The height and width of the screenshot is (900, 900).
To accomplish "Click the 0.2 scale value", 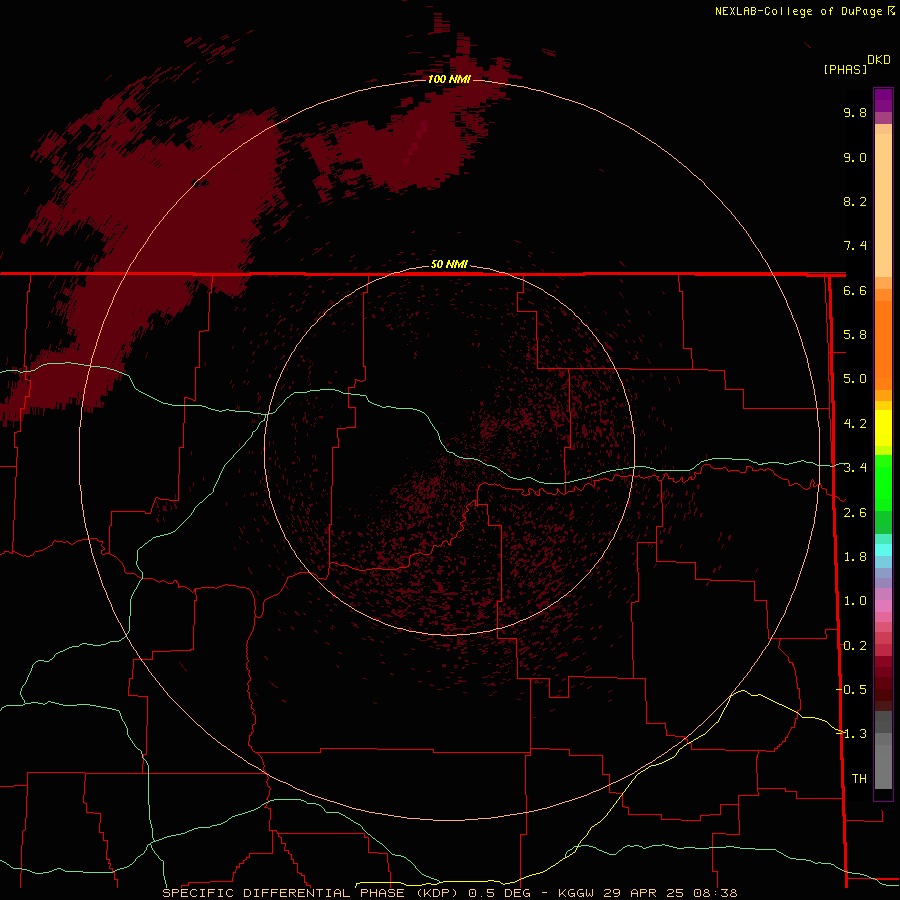I will point(855,646).
